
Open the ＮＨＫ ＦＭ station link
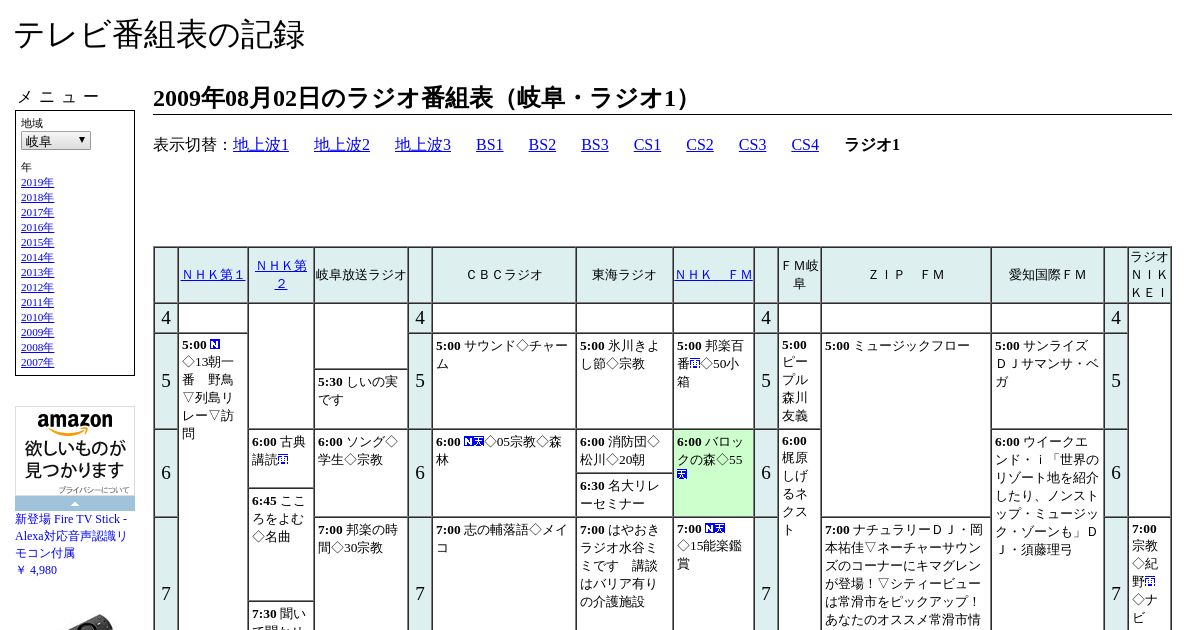tap(714, 275)
